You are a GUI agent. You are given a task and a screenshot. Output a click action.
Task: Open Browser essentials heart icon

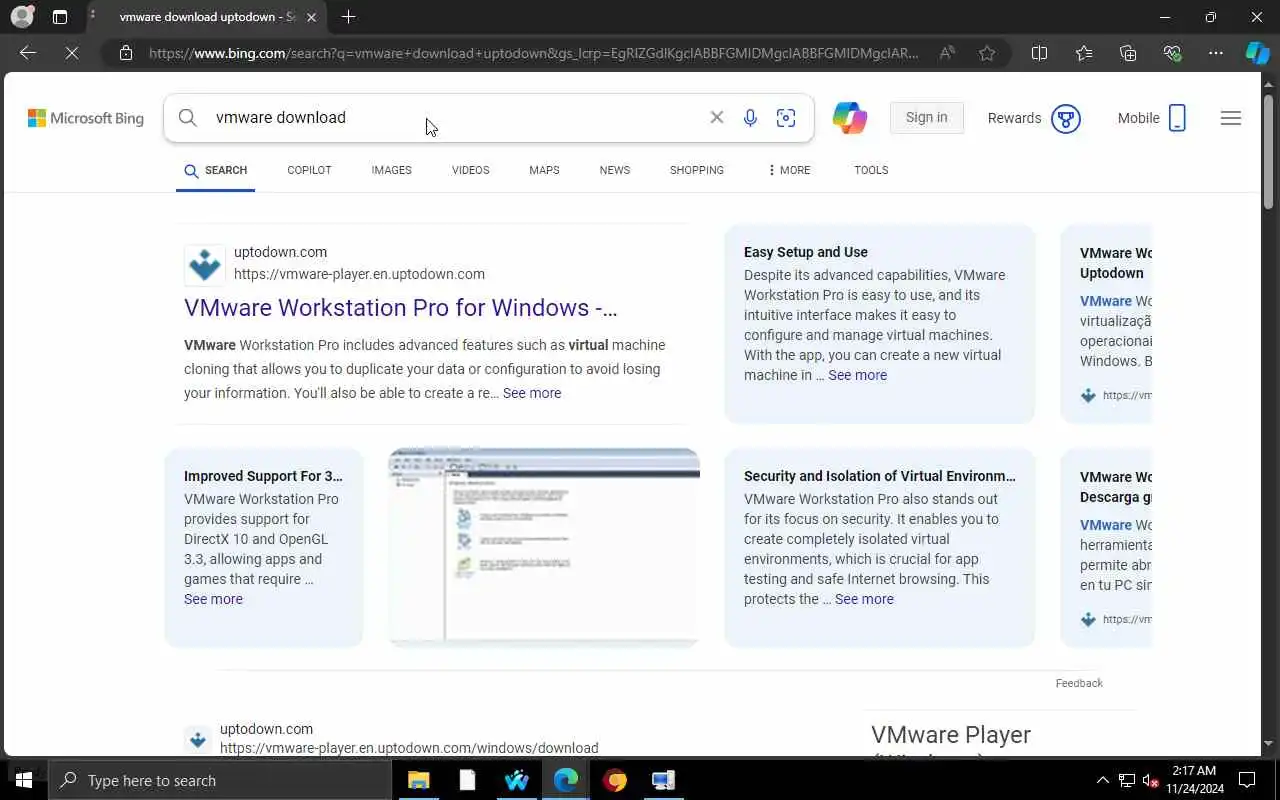[1172, 53]
